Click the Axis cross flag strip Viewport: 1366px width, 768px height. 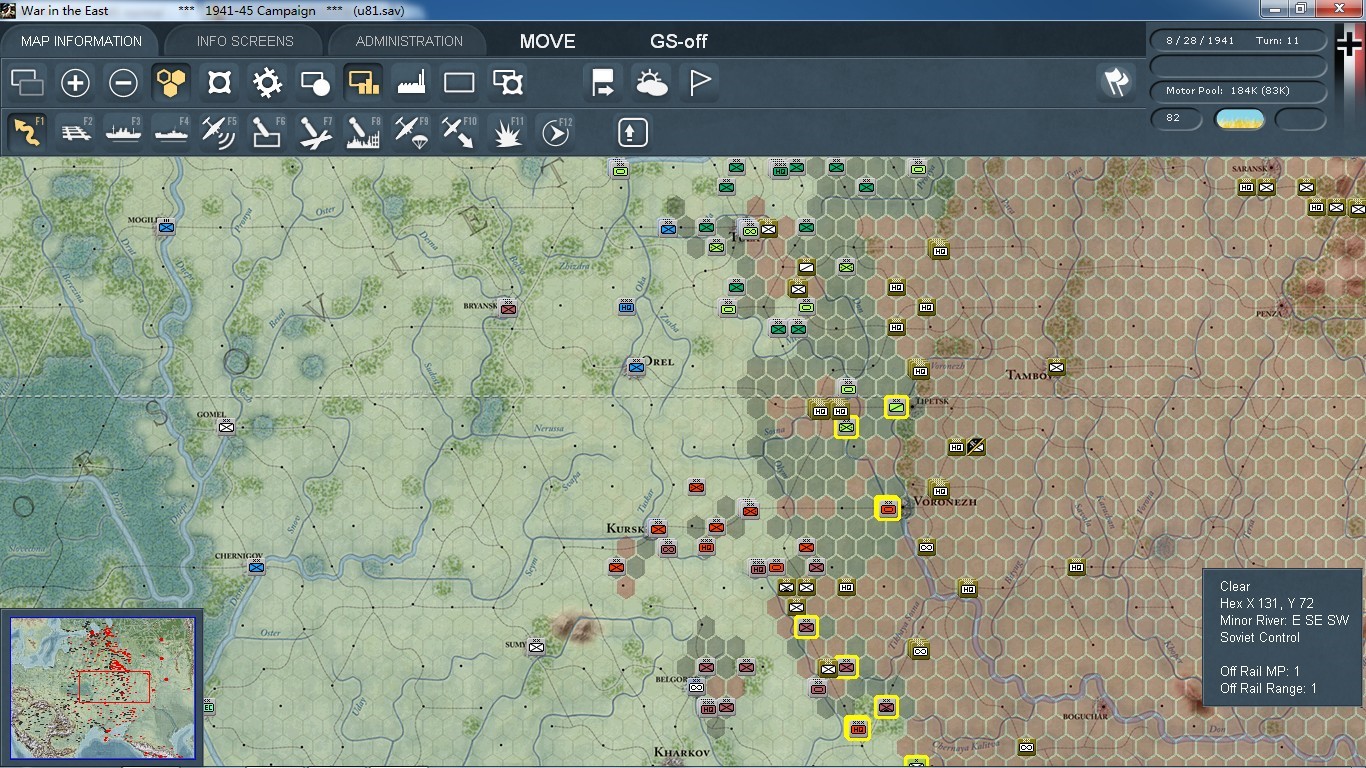(1349, 90)
